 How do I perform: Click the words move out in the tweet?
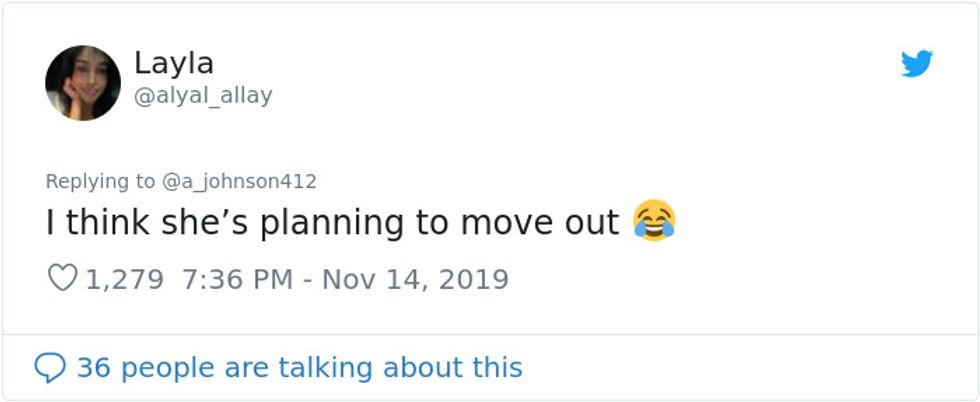click(540, 224)
